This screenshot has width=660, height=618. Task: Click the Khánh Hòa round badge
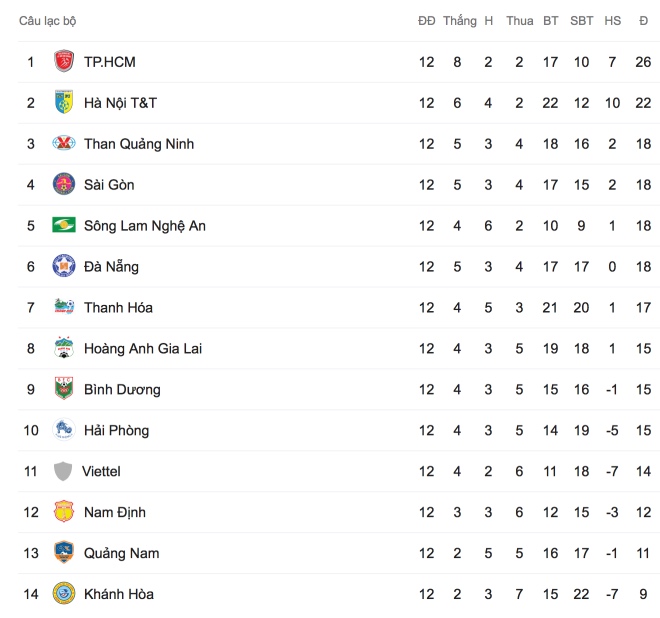pos(64,594)
